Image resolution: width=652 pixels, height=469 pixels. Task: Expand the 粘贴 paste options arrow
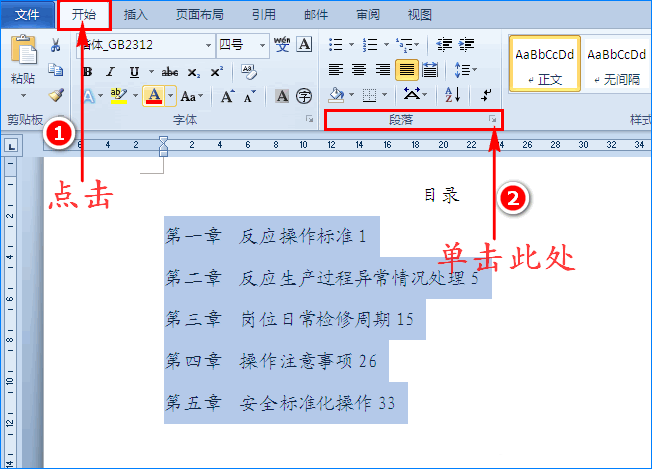click(23, 96)
